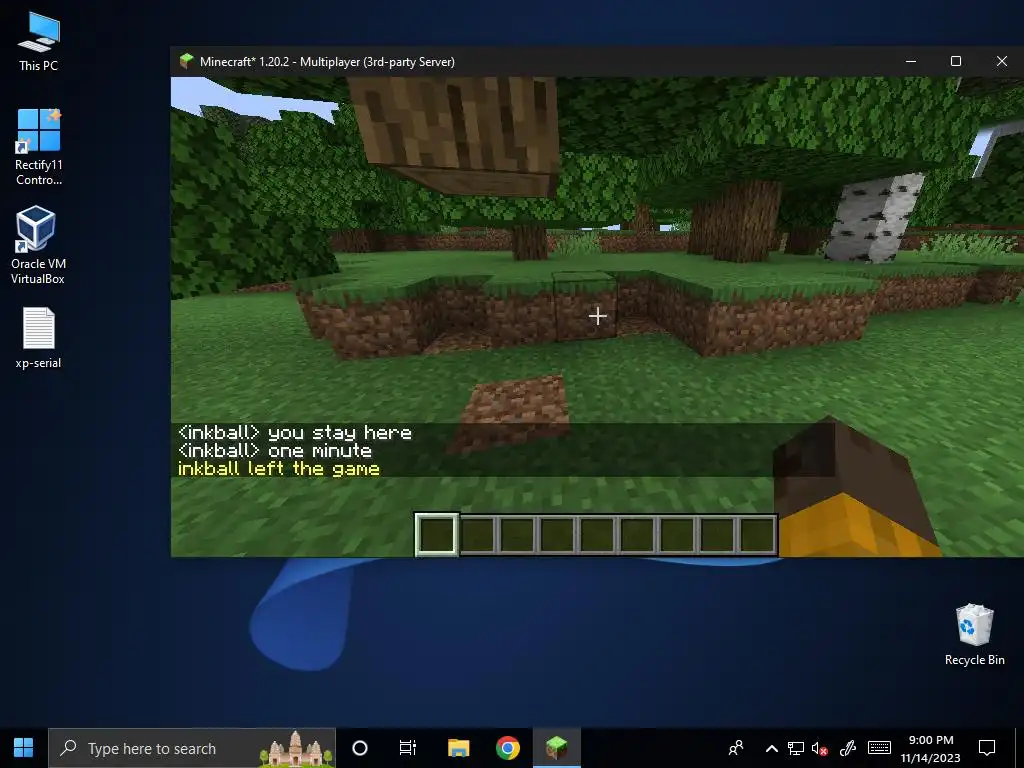Open Rectify11 Control Center shortcut
The height and width of the screenshot is (768, 1024).
click(39, 147)
